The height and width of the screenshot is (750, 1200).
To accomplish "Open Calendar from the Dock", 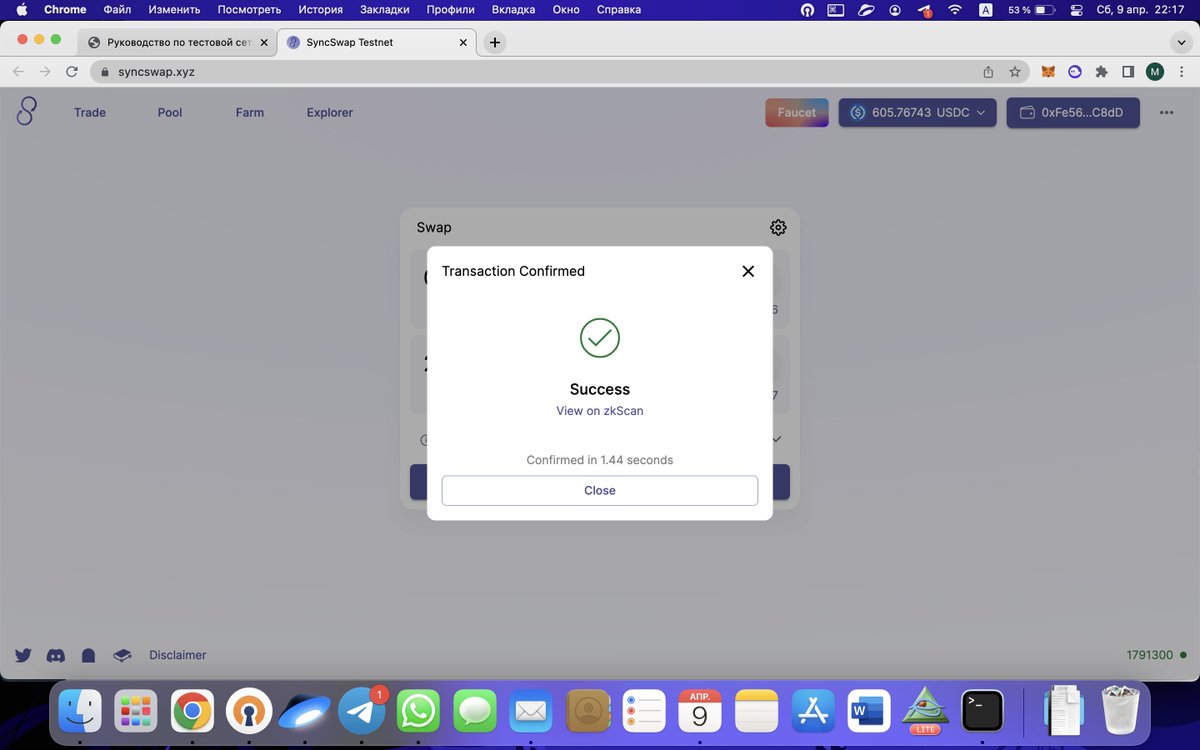I will click(x=700, y=712).
